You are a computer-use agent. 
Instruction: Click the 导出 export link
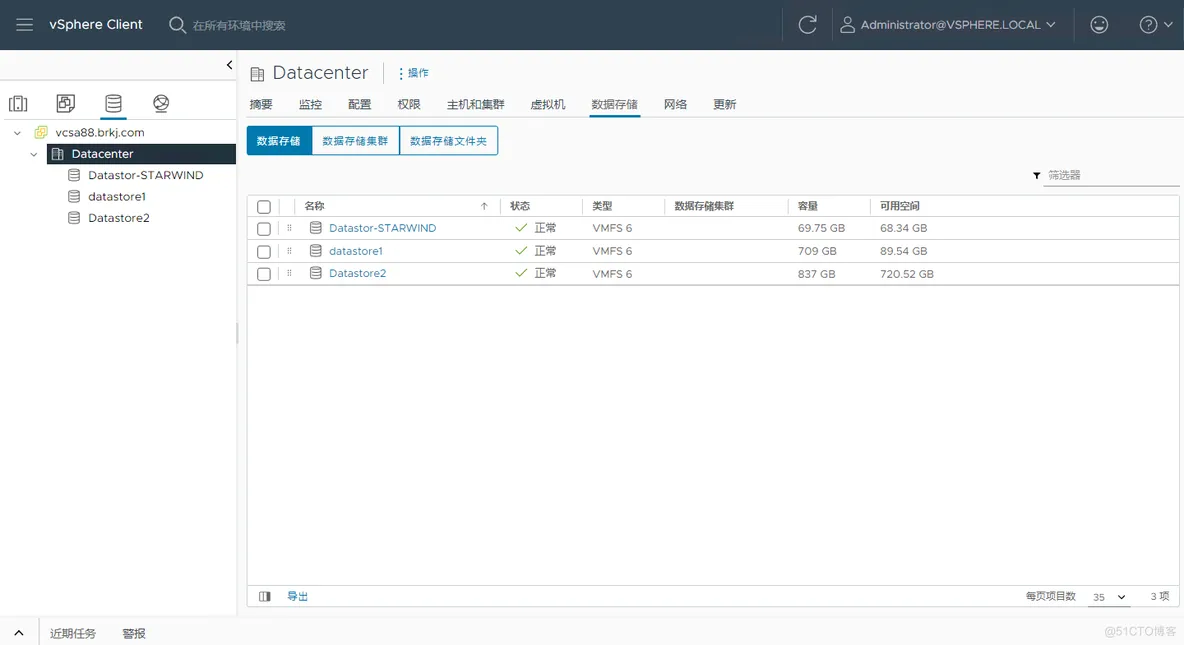tap(298, 597)
